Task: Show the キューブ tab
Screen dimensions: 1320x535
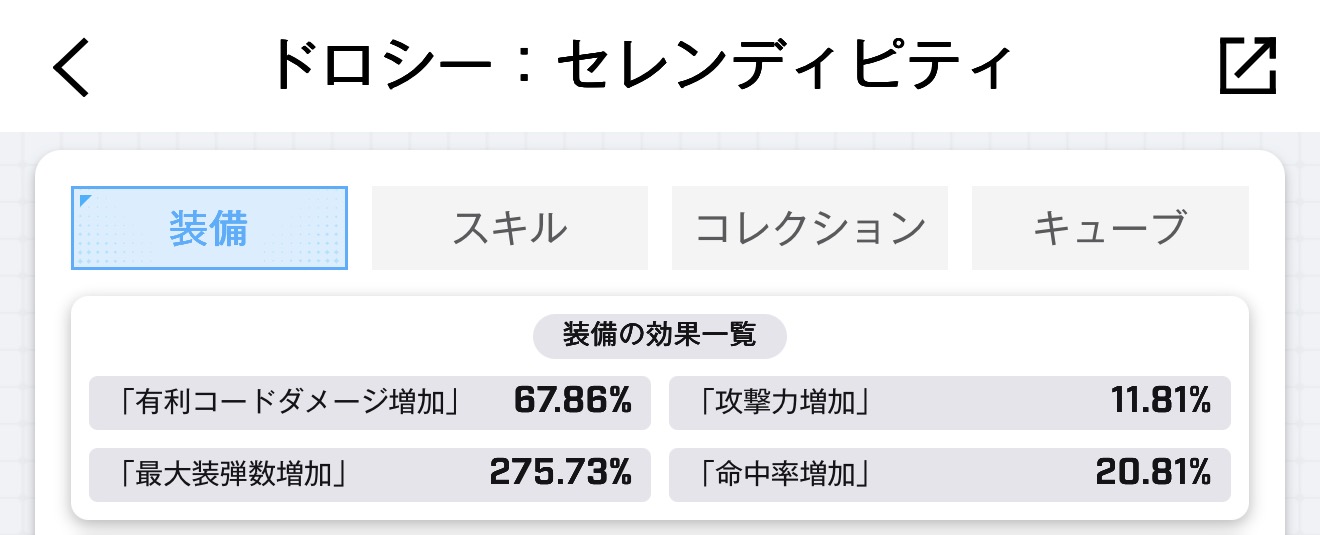Action: 1109,228
